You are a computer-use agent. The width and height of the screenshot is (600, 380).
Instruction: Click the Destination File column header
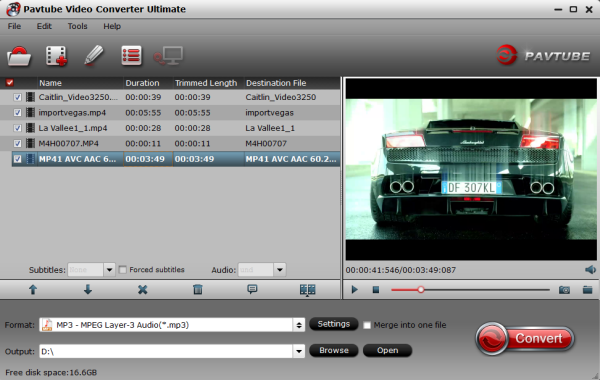coord(292,83)
